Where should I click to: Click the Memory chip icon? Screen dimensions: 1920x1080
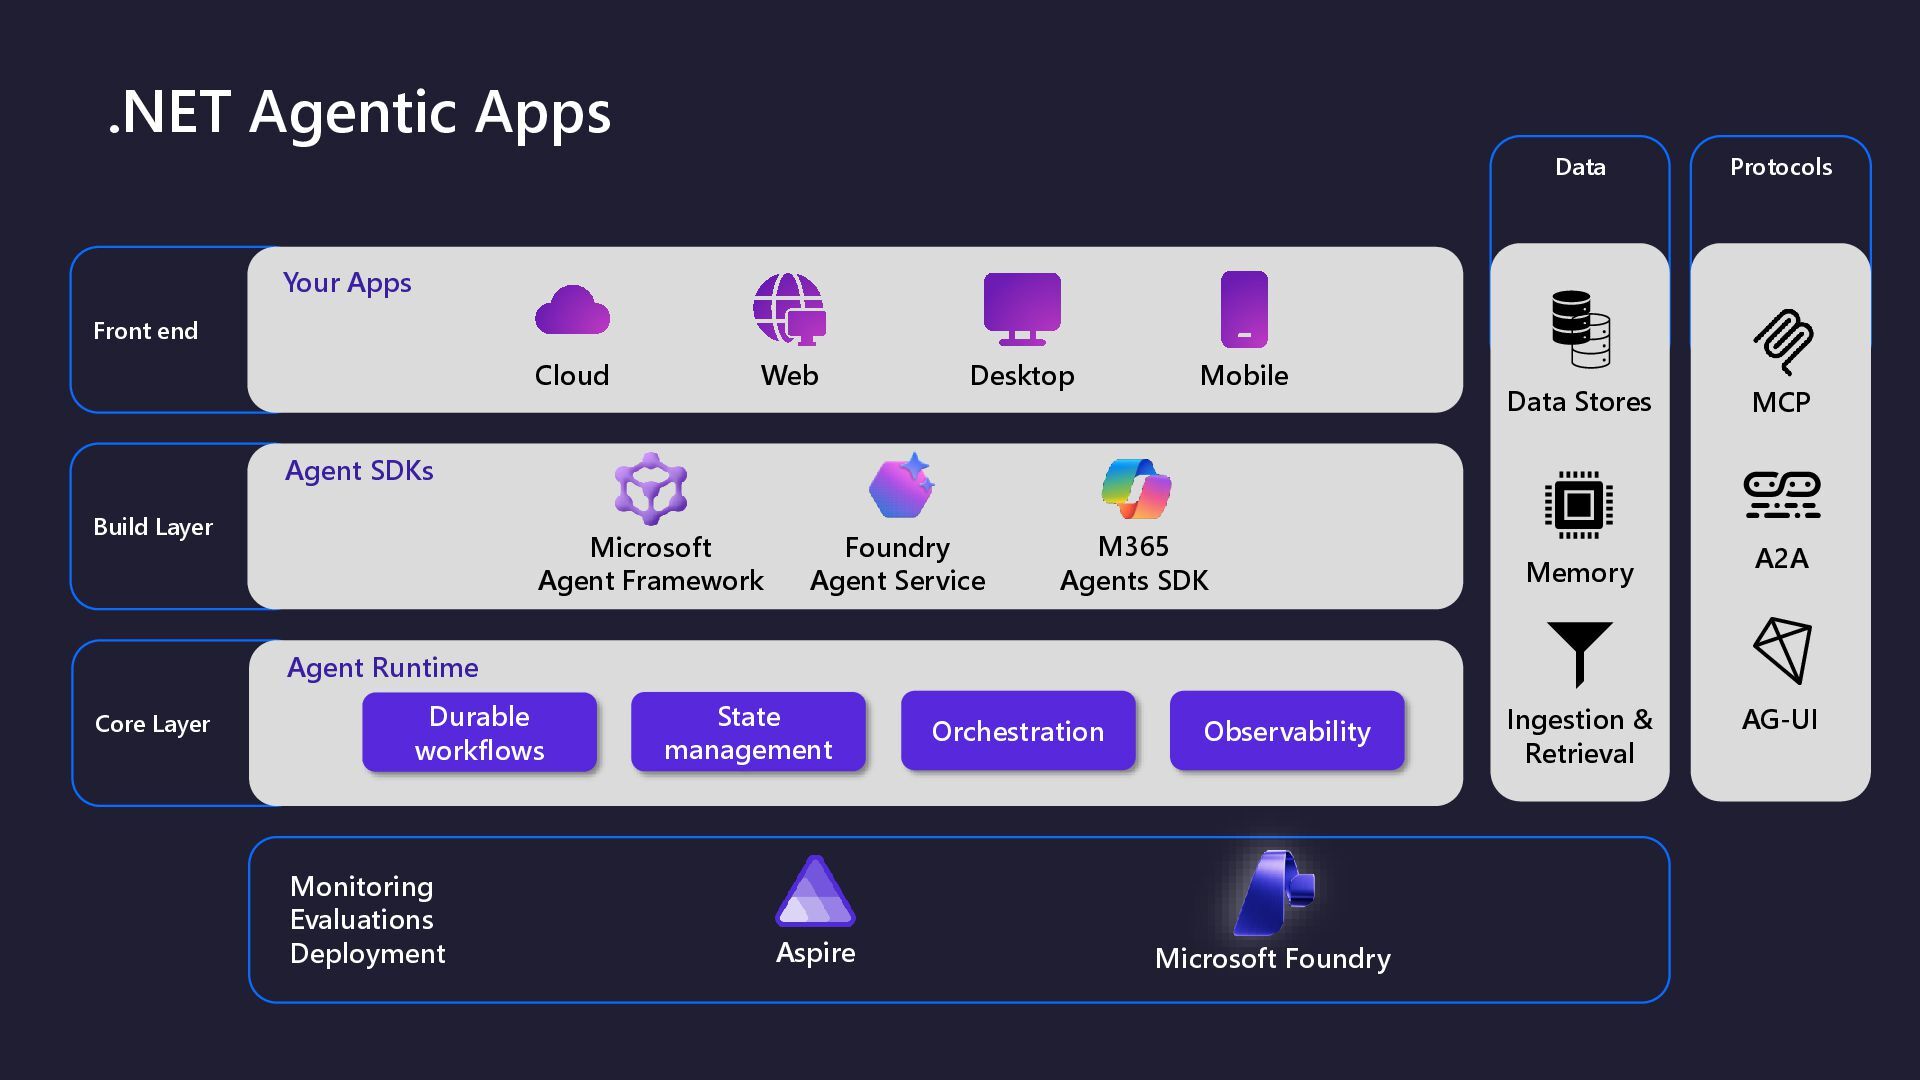pos(1579,505)
